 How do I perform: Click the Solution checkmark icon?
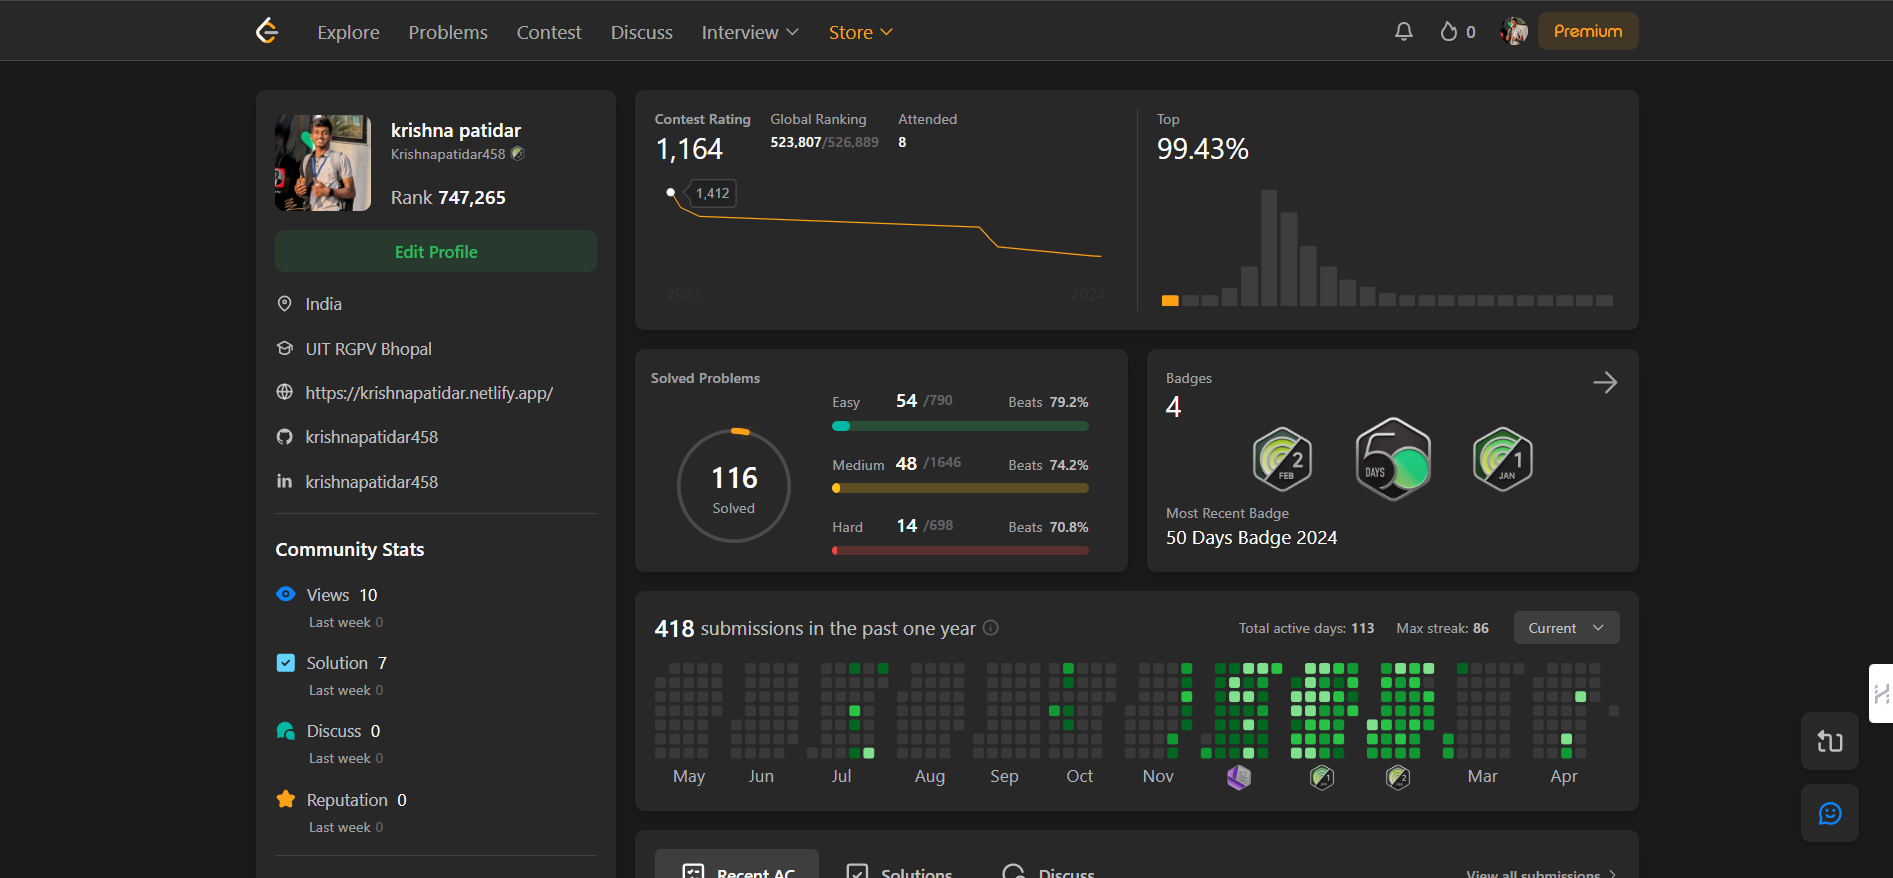286,662
